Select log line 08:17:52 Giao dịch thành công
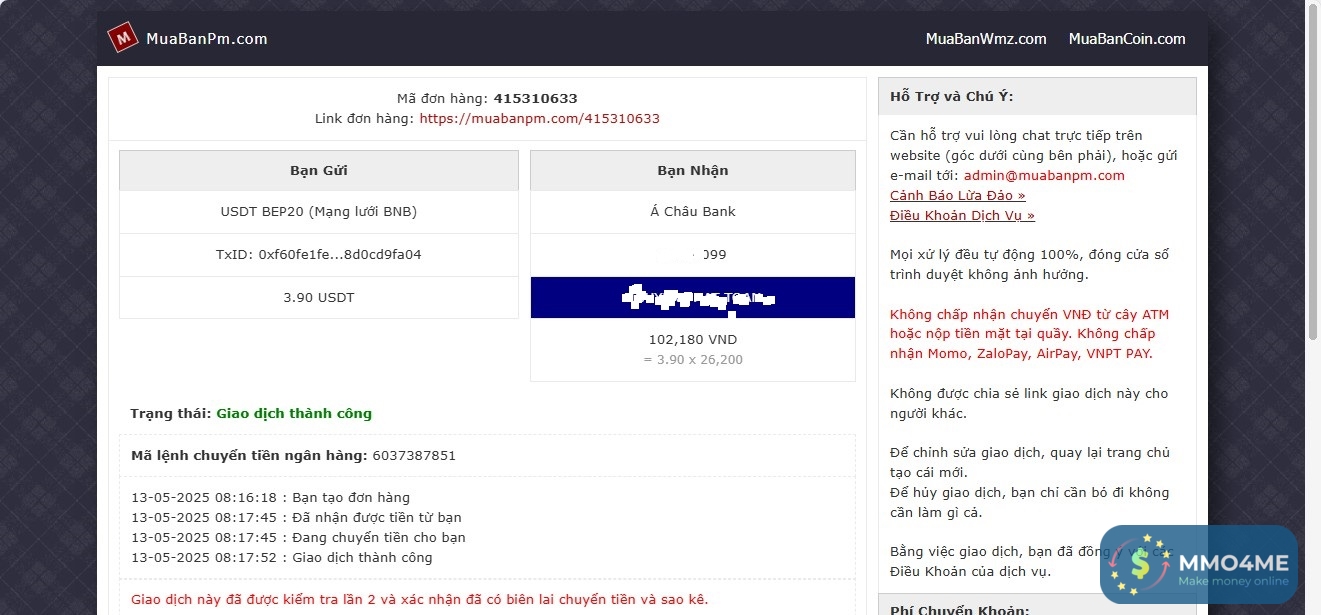This screenshot has height=615, width=1321. coord(282,557)
